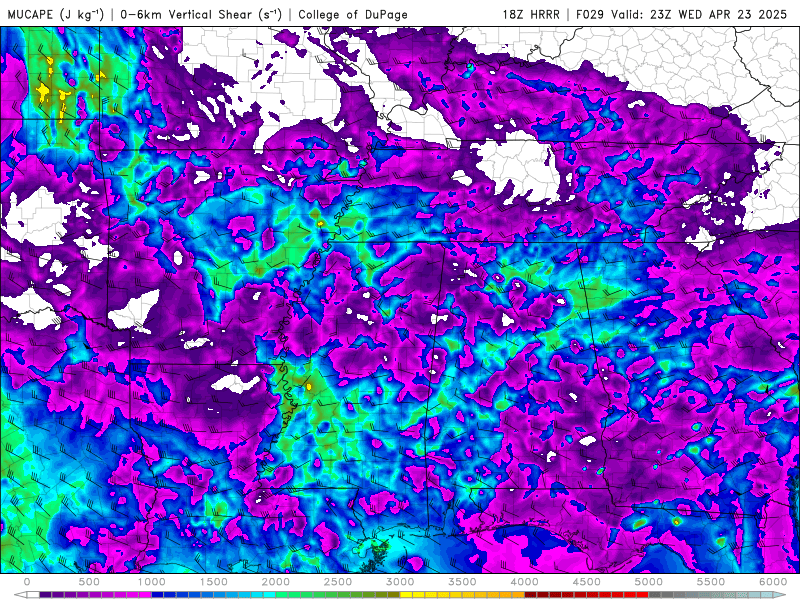The width and height of the screenshot is (800, 600).
Task: Click the 6000 colorbar tick label
Action: (x=773, y=582)
